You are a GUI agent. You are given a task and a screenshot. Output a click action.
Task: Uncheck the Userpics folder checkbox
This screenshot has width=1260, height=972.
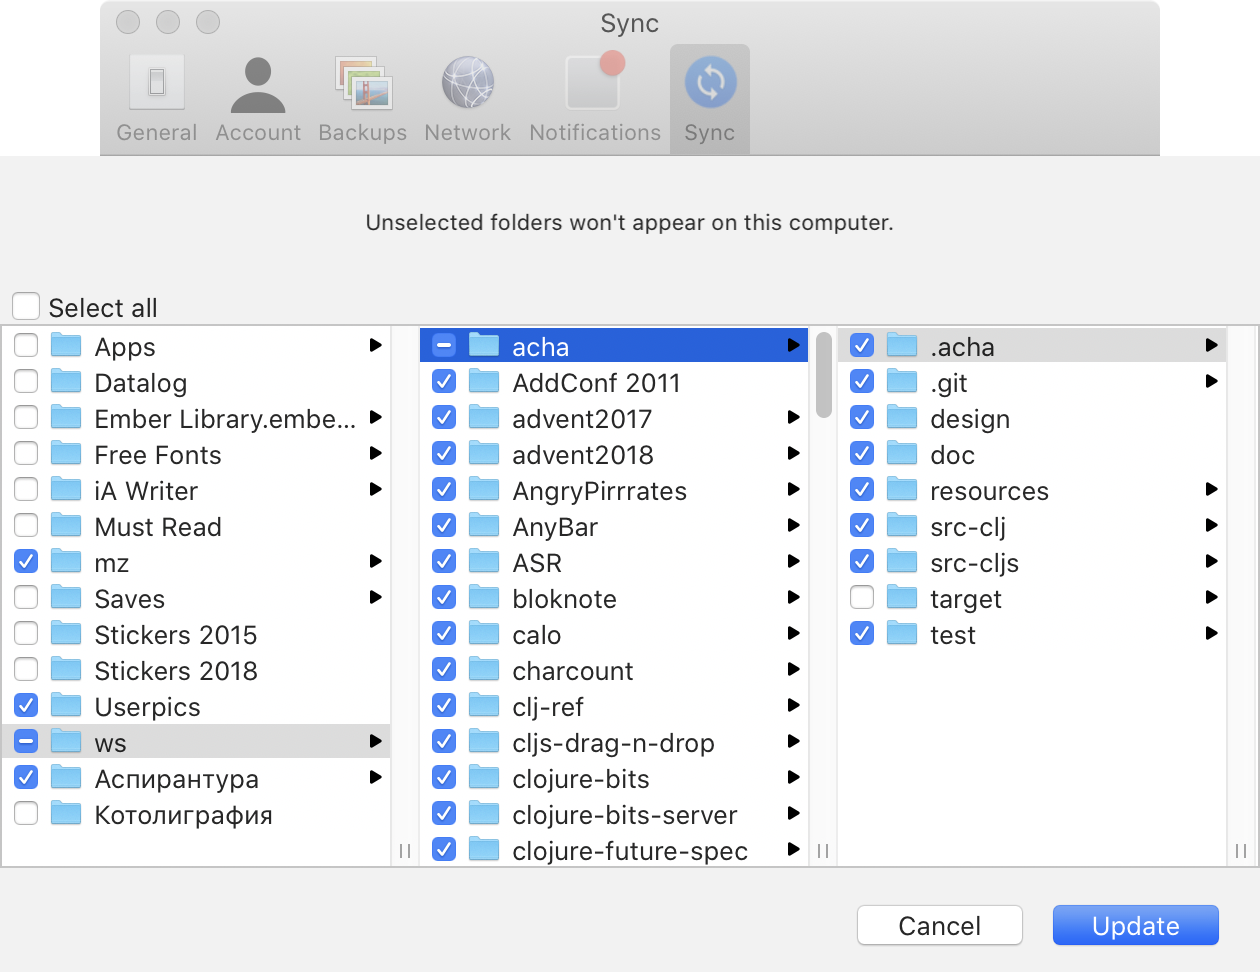[x=27, y=706]
